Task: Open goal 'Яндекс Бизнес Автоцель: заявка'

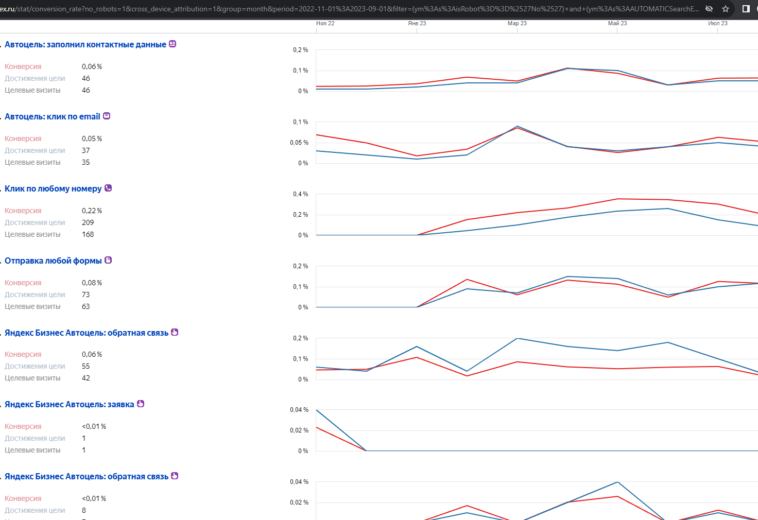Action: coord(69,404)
